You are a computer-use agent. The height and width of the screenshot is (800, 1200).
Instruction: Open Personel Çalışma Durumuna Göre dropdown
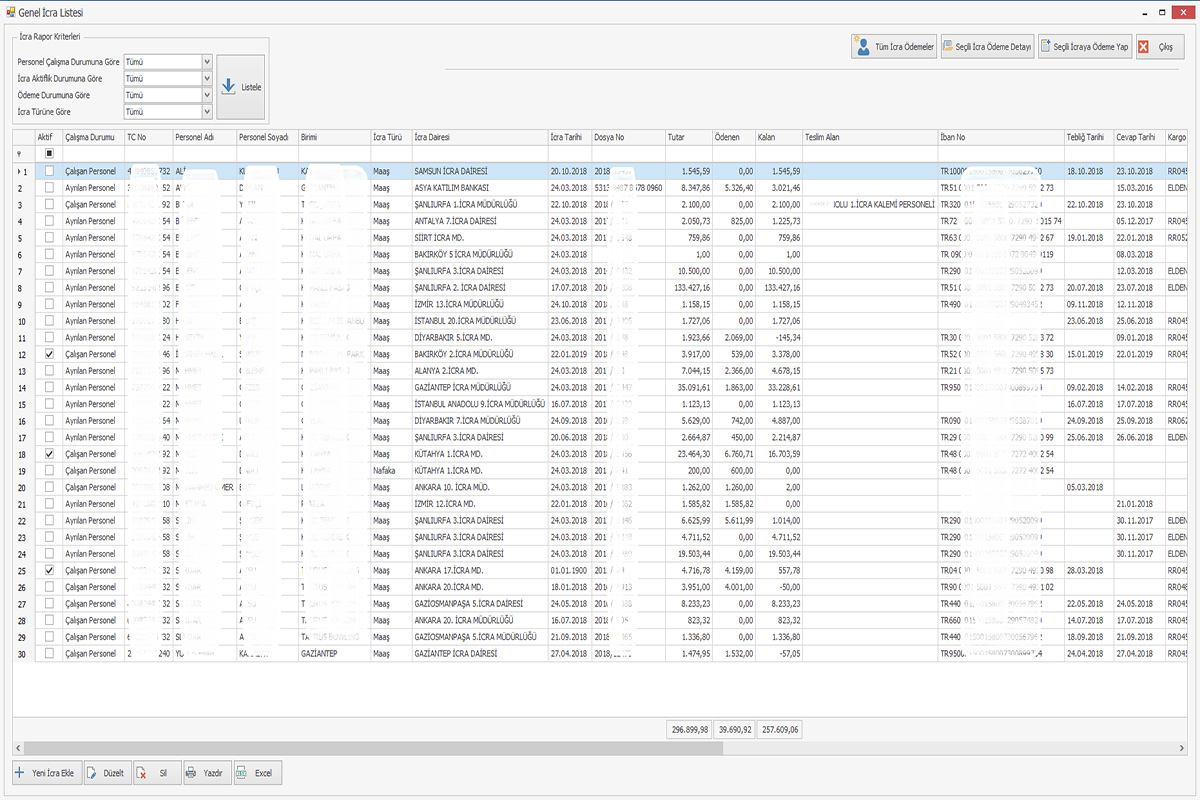click(x=207, y=62)
